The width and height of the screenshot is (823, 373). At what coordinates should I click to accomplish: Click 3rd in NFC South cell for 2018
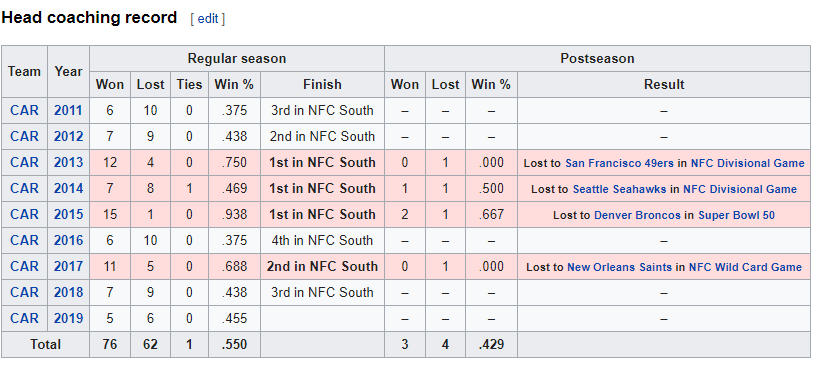tap(322, 292)
